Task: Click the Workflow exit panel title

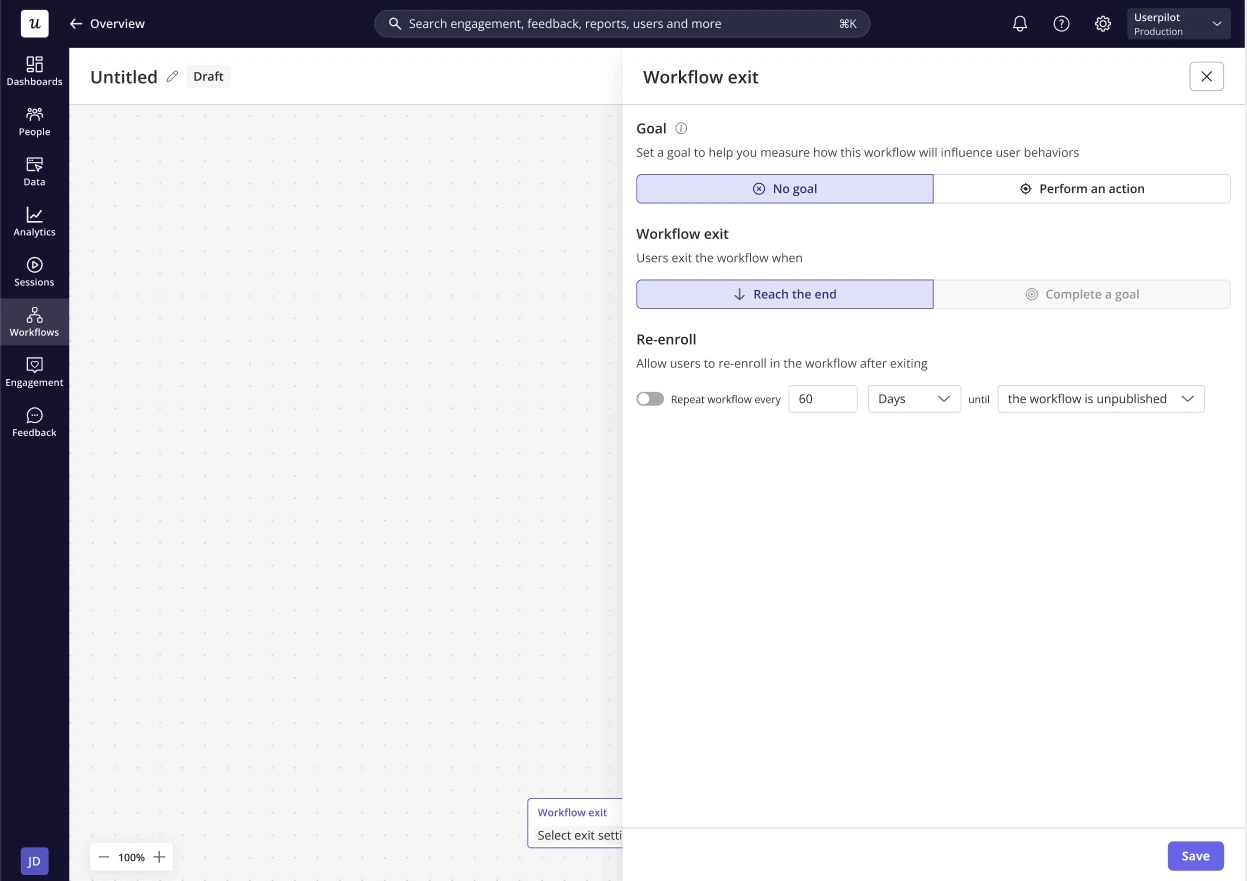Action: (700, 77)
